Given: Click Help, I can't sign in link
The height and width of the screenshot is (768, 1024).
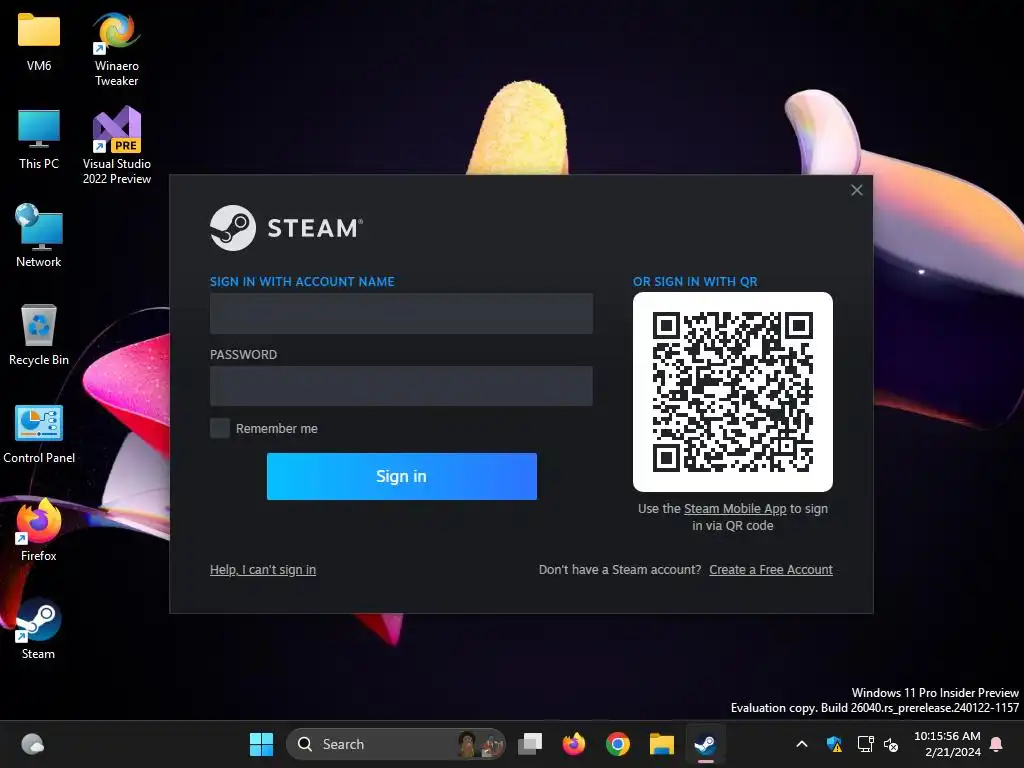Looking at the screenshot, I should pyautogui.click(x=263, y=569).
